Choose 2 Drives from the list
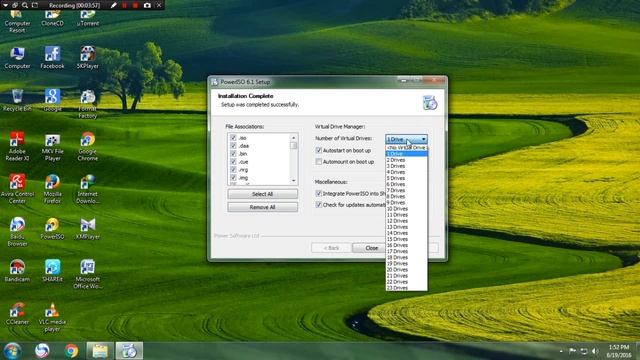This screenshot has width=640, height=360. point(407,160)
